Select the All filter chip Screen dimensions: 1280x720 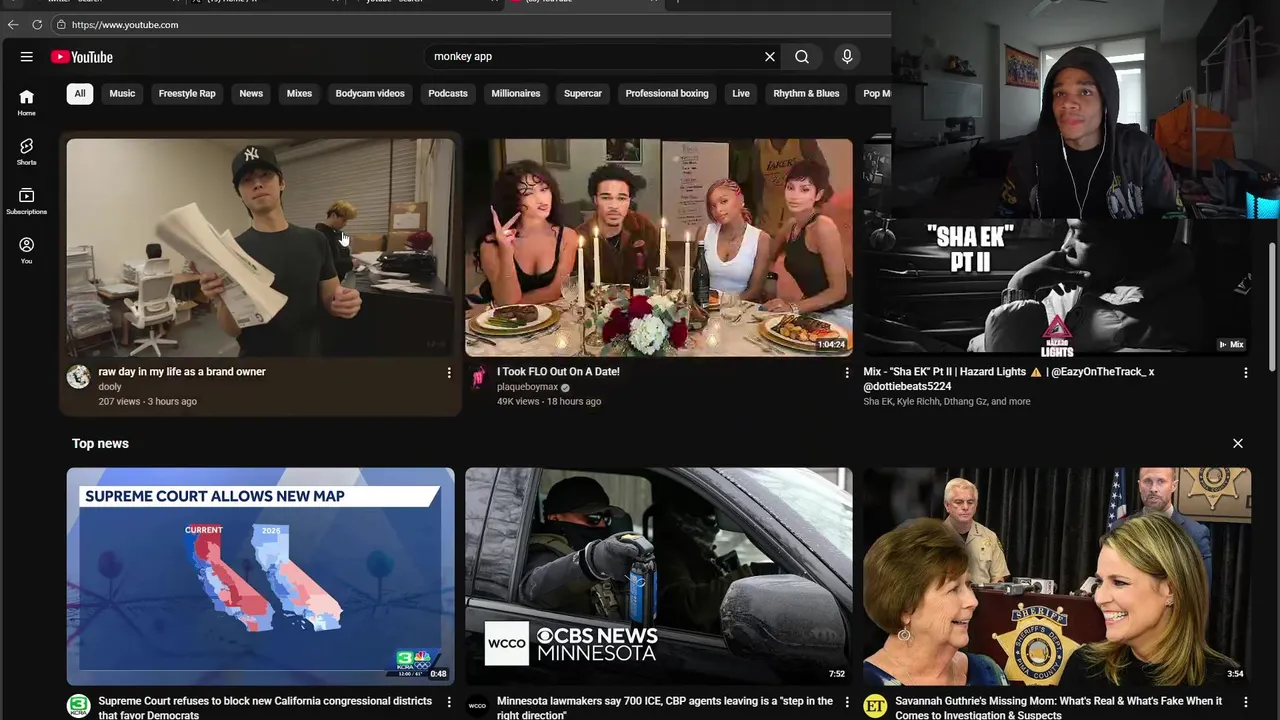pos(80,93)
